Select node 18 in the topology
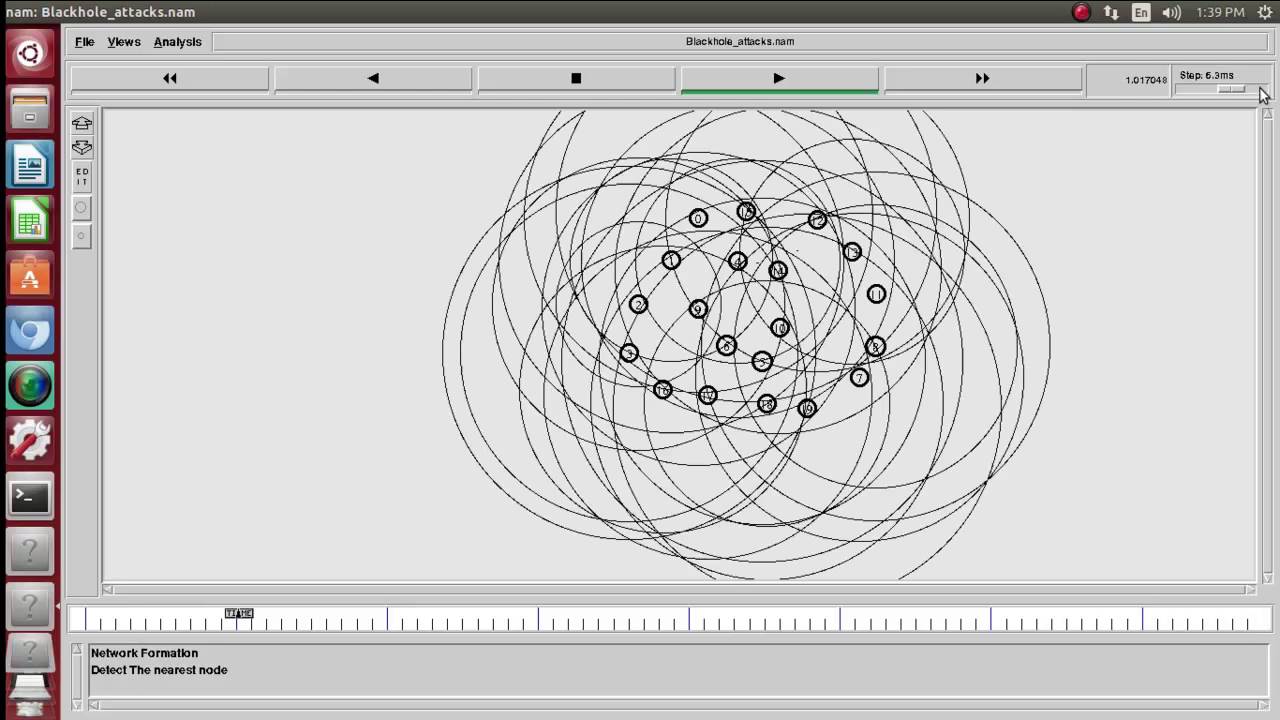 (766, 403)
